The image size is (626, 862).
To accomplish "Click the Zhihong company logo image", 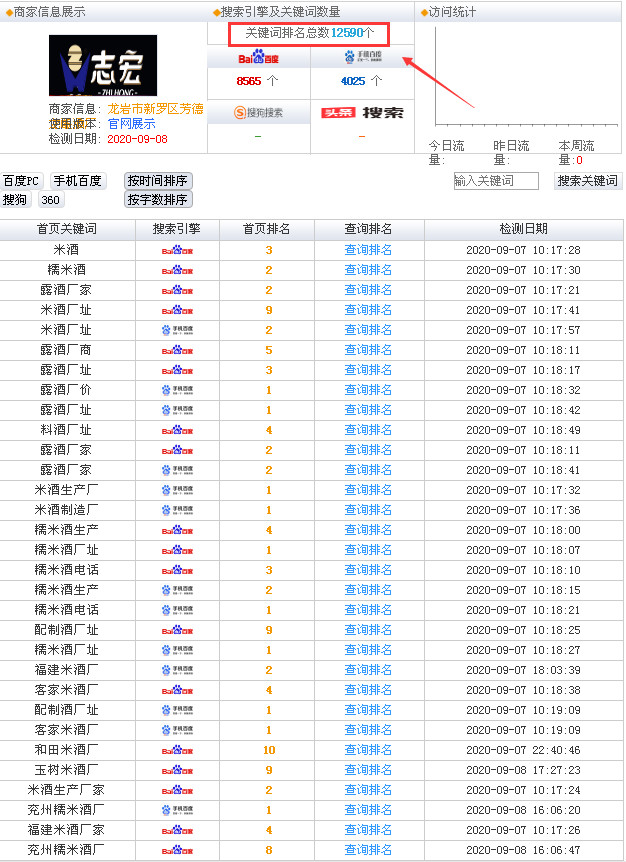I will (103, 66).
